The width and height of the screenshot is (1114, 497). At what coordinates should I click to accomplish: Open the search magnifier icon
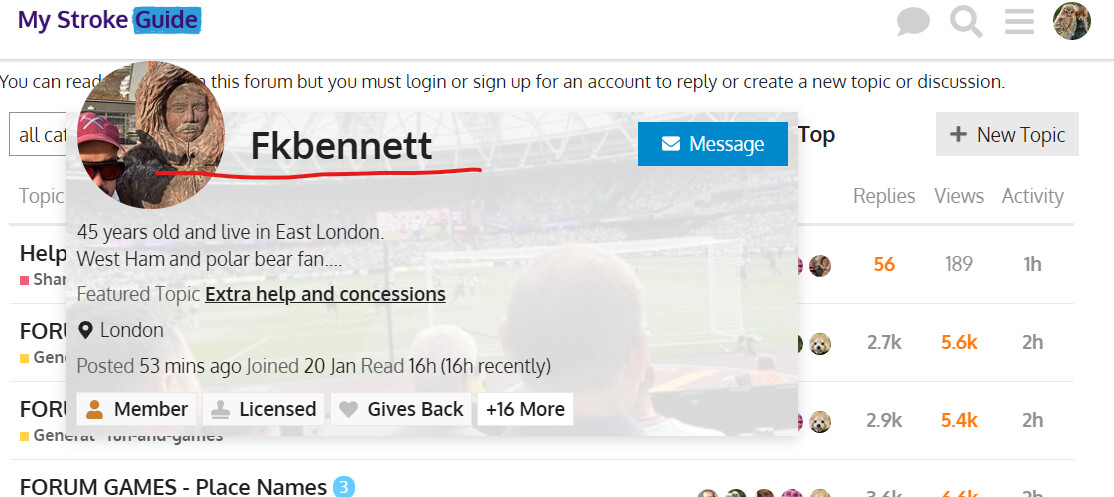point(966,21)
